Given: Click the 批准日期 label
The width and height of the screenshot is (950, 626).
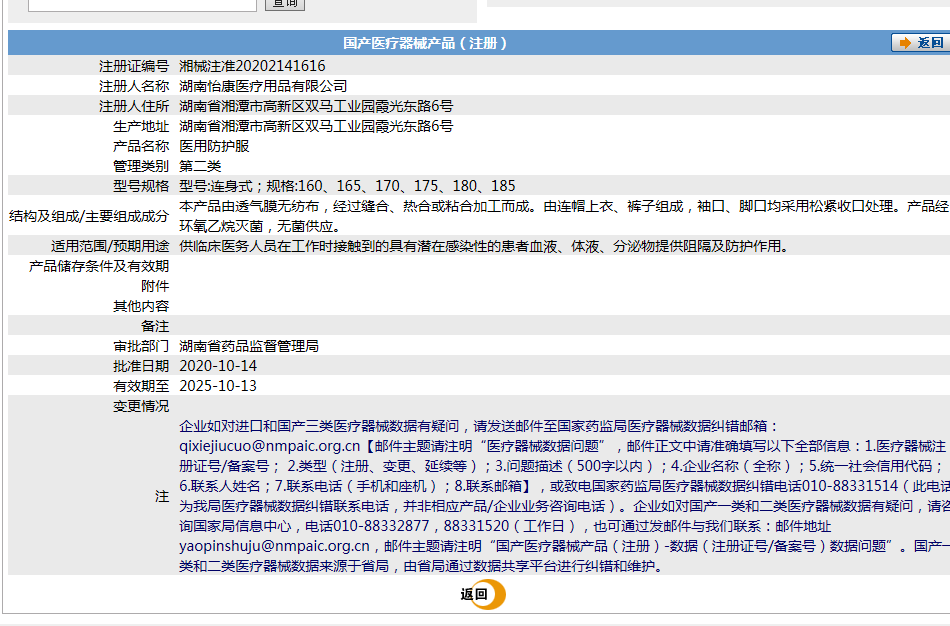Looking at the screenshot, I should pos(141,366).
